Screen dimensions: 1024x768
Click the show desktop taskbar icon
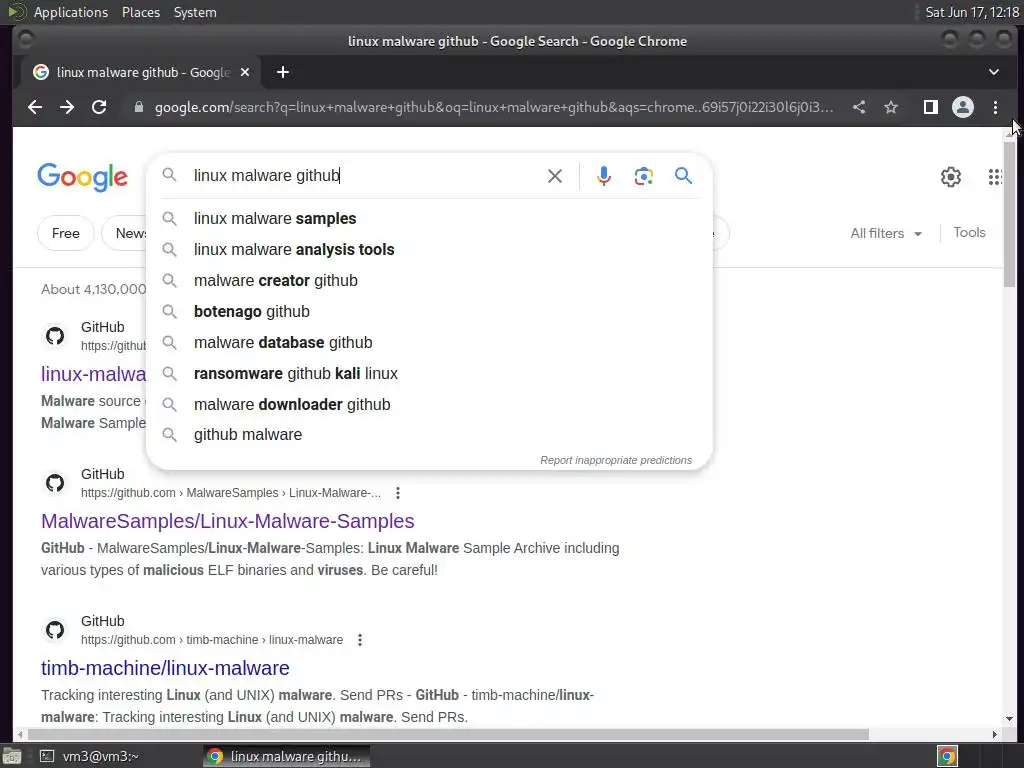pos(12,756)
